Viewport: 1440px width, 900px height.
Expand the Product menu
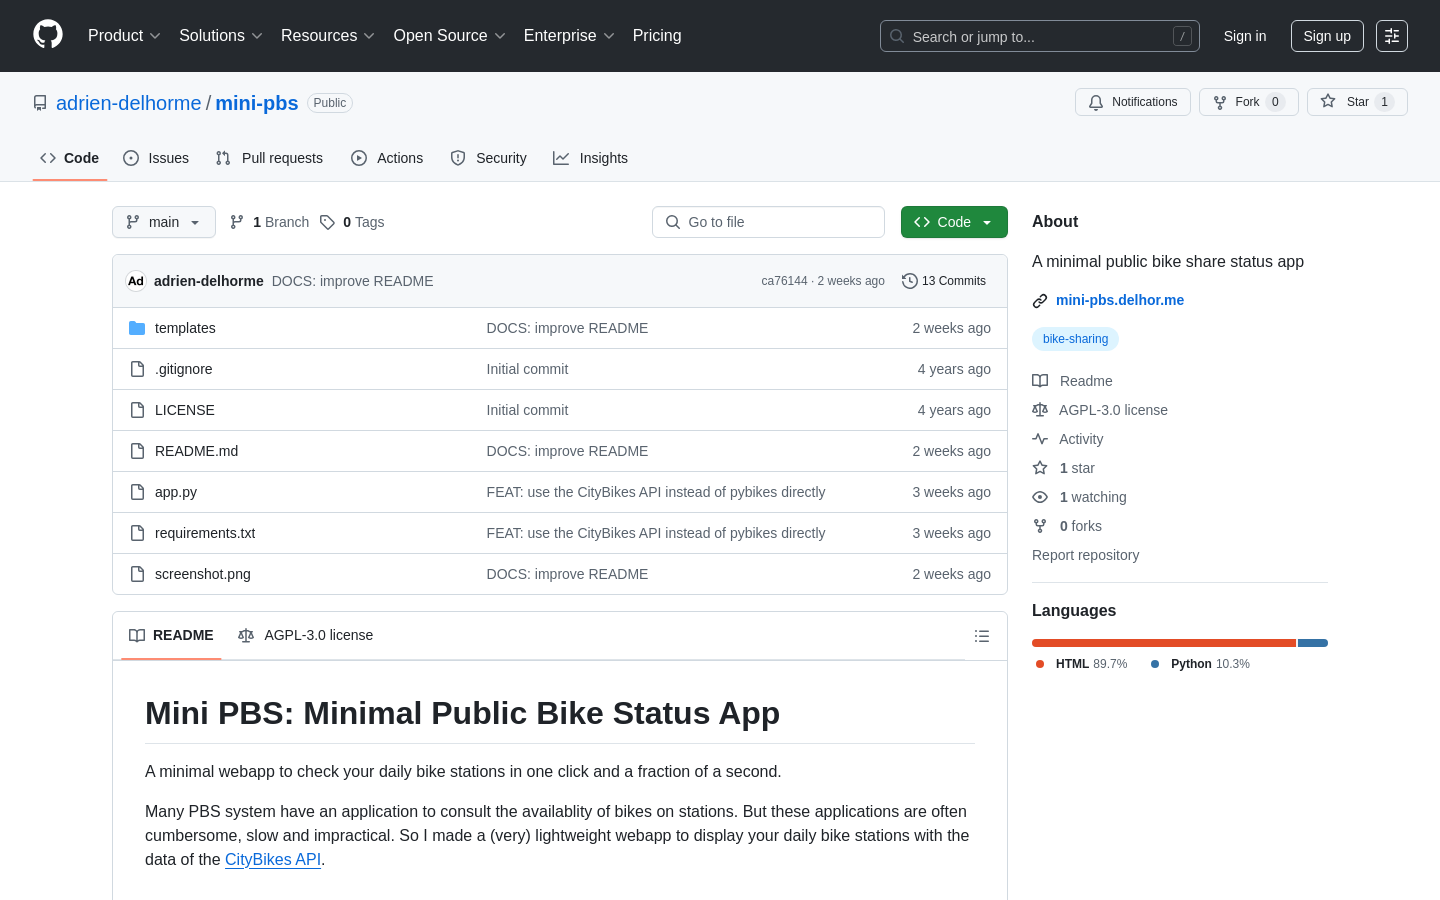[x=124, y=36]
